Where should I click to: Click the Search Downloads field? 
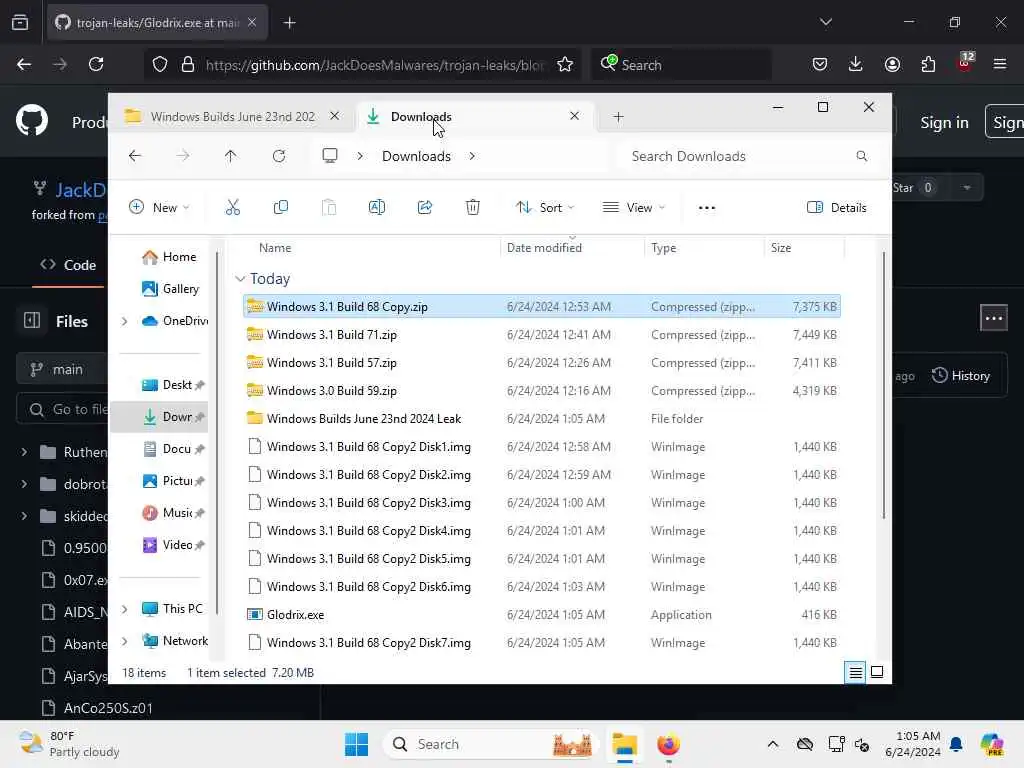746,156
